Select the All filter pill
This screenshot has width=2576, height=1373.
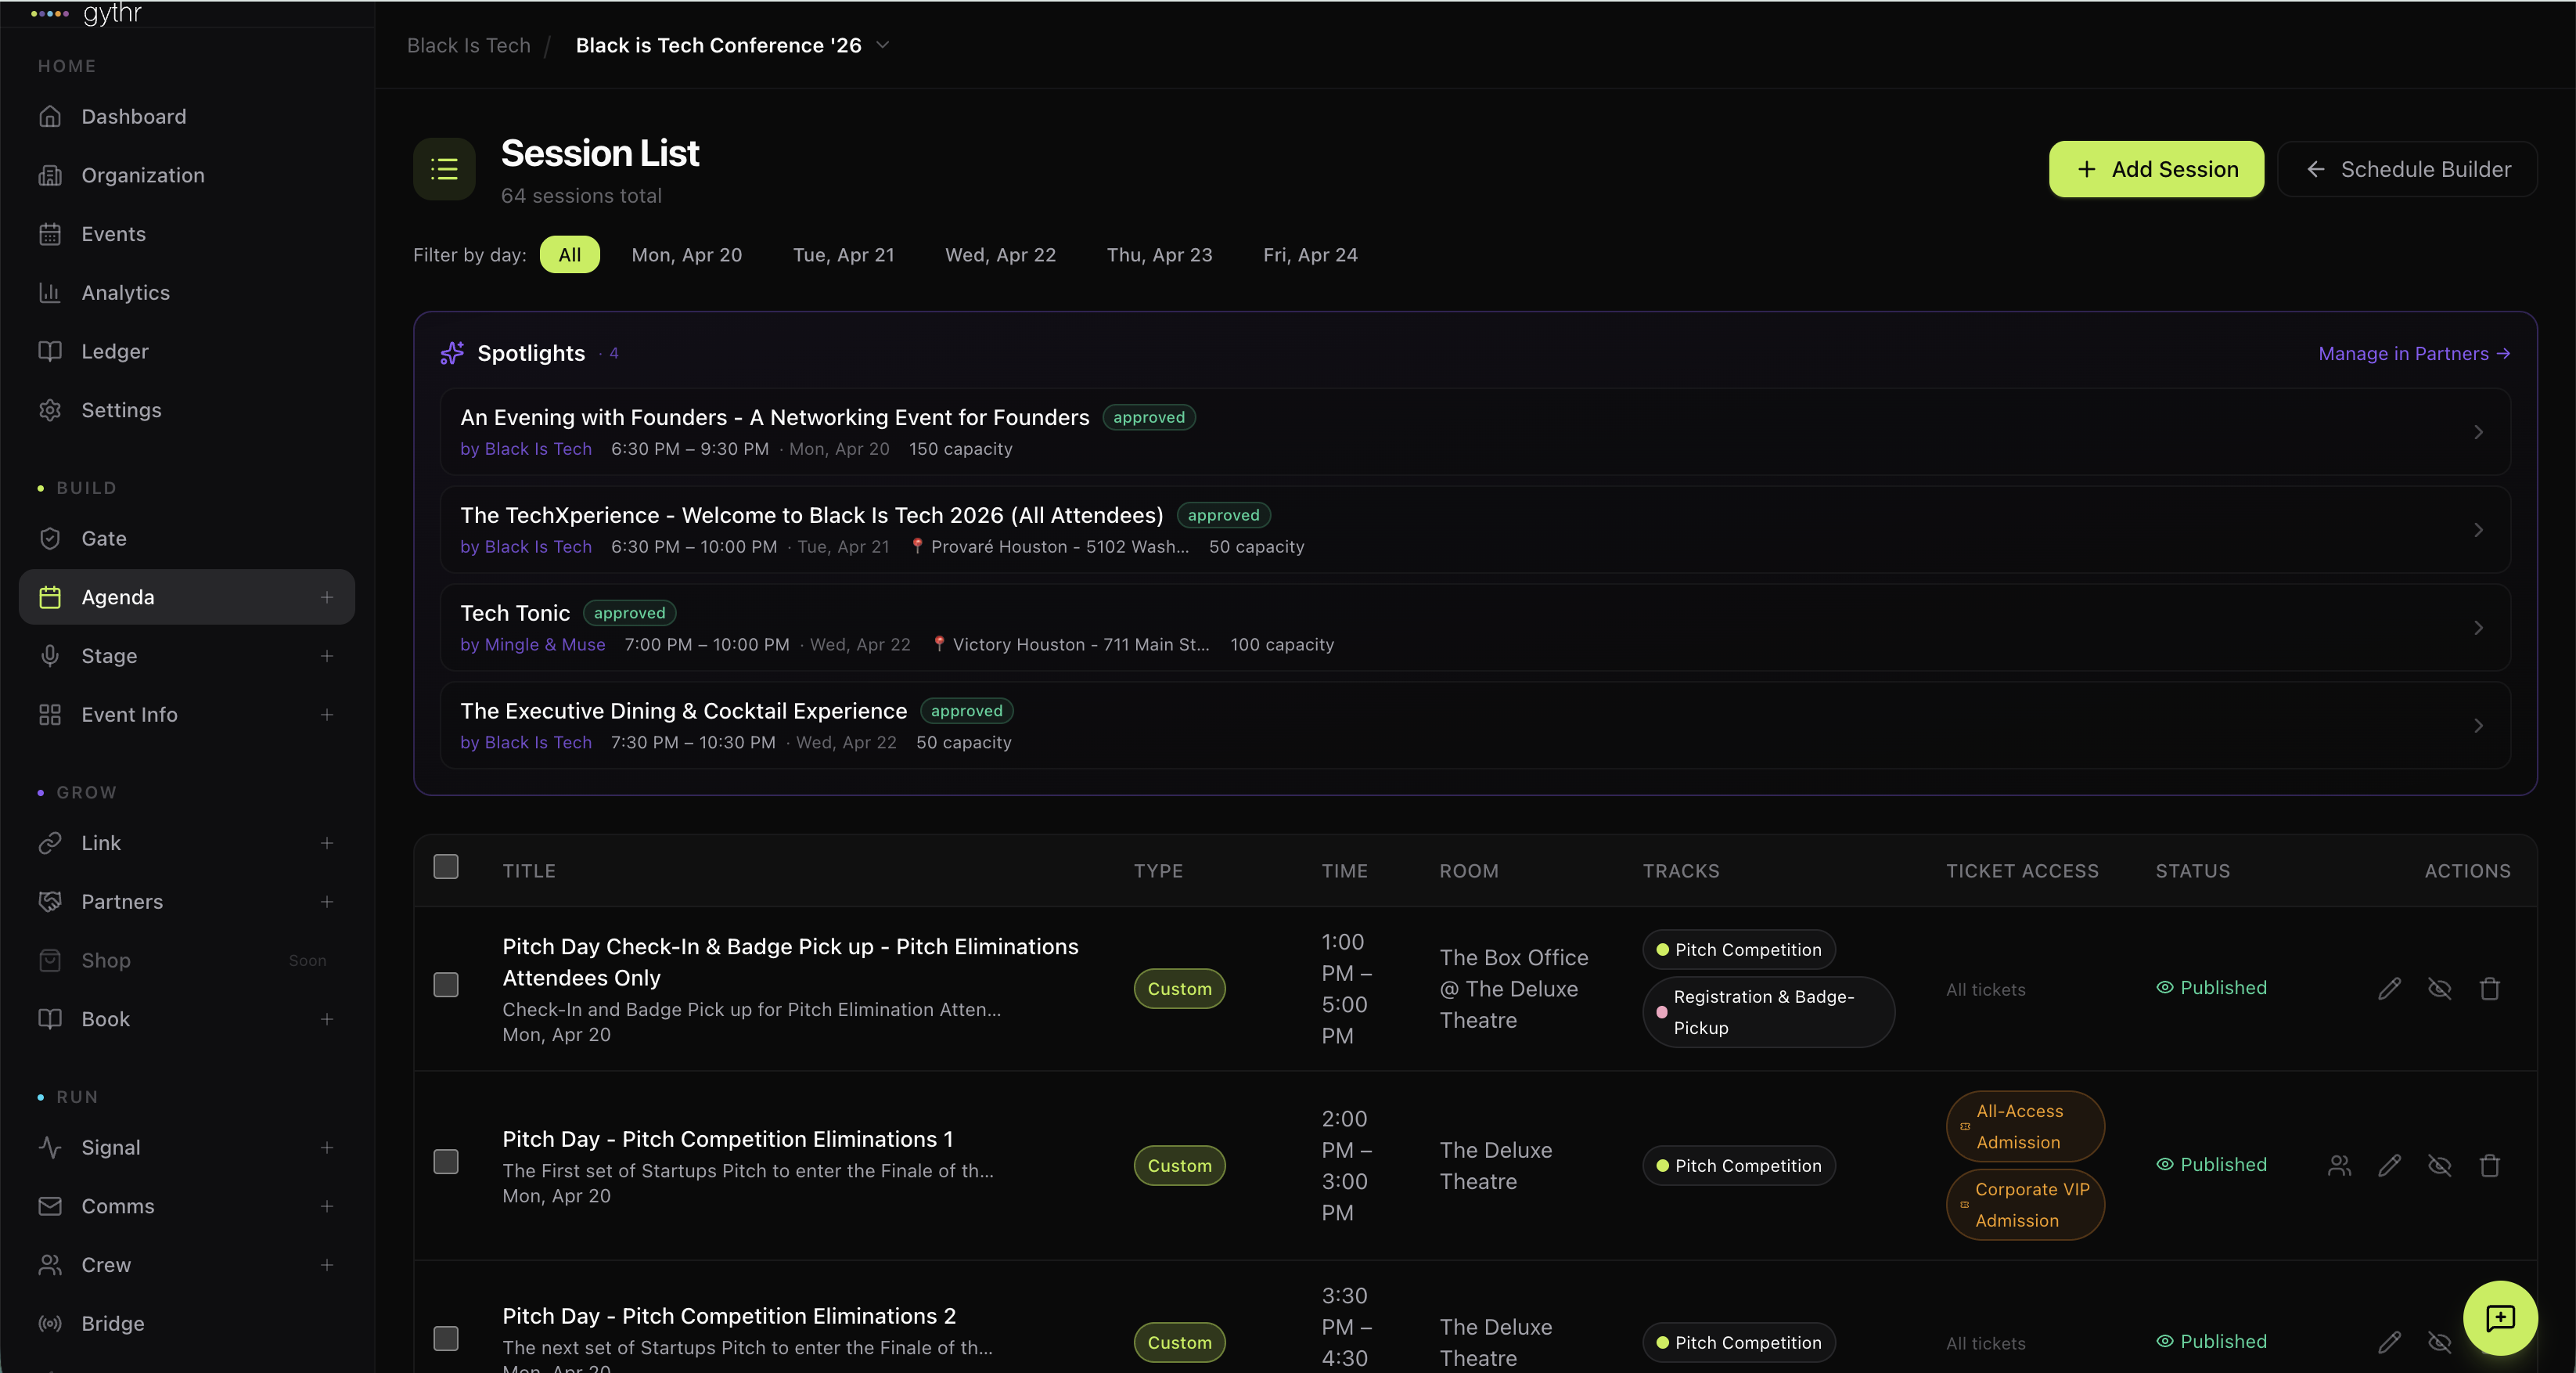coord(569,254)
